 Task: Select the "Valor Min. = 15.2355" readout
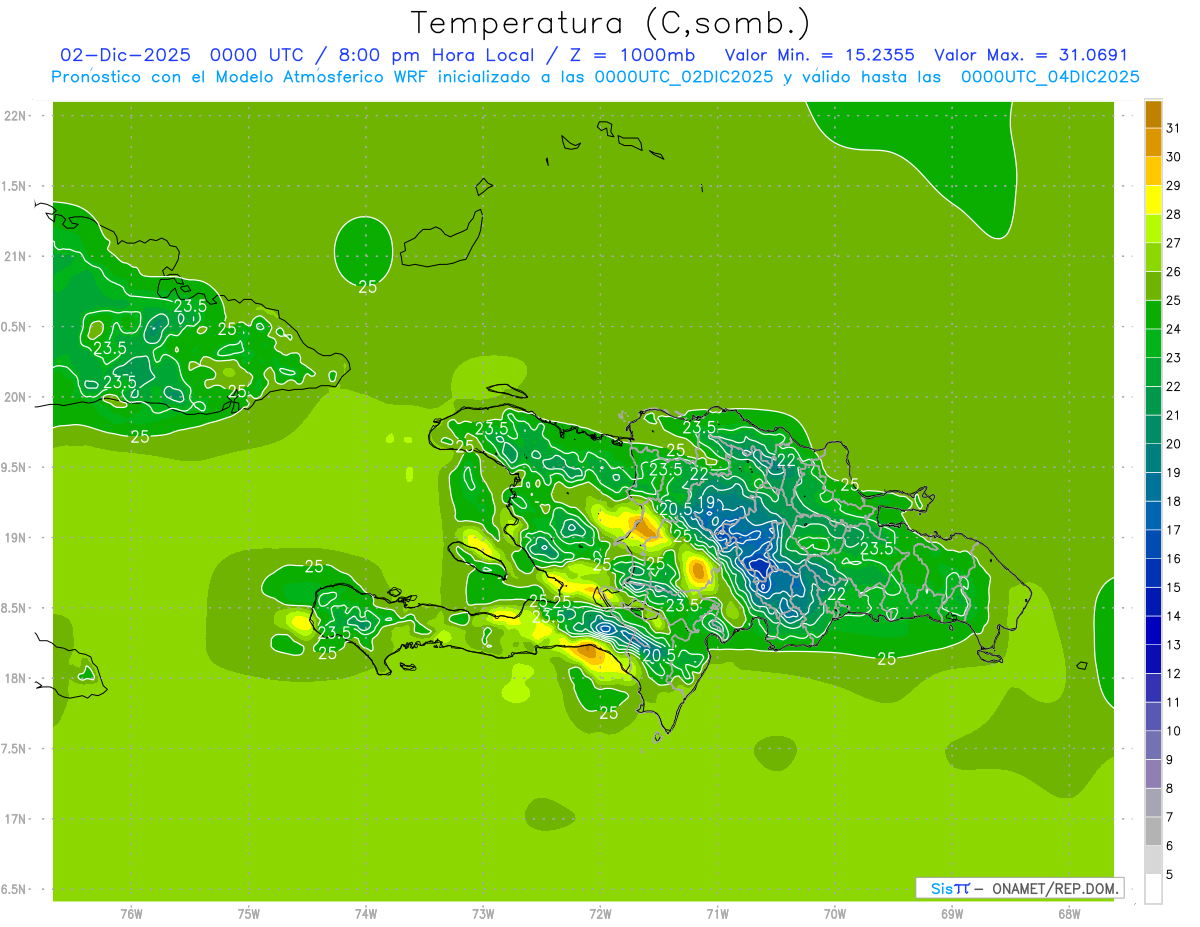819,55
